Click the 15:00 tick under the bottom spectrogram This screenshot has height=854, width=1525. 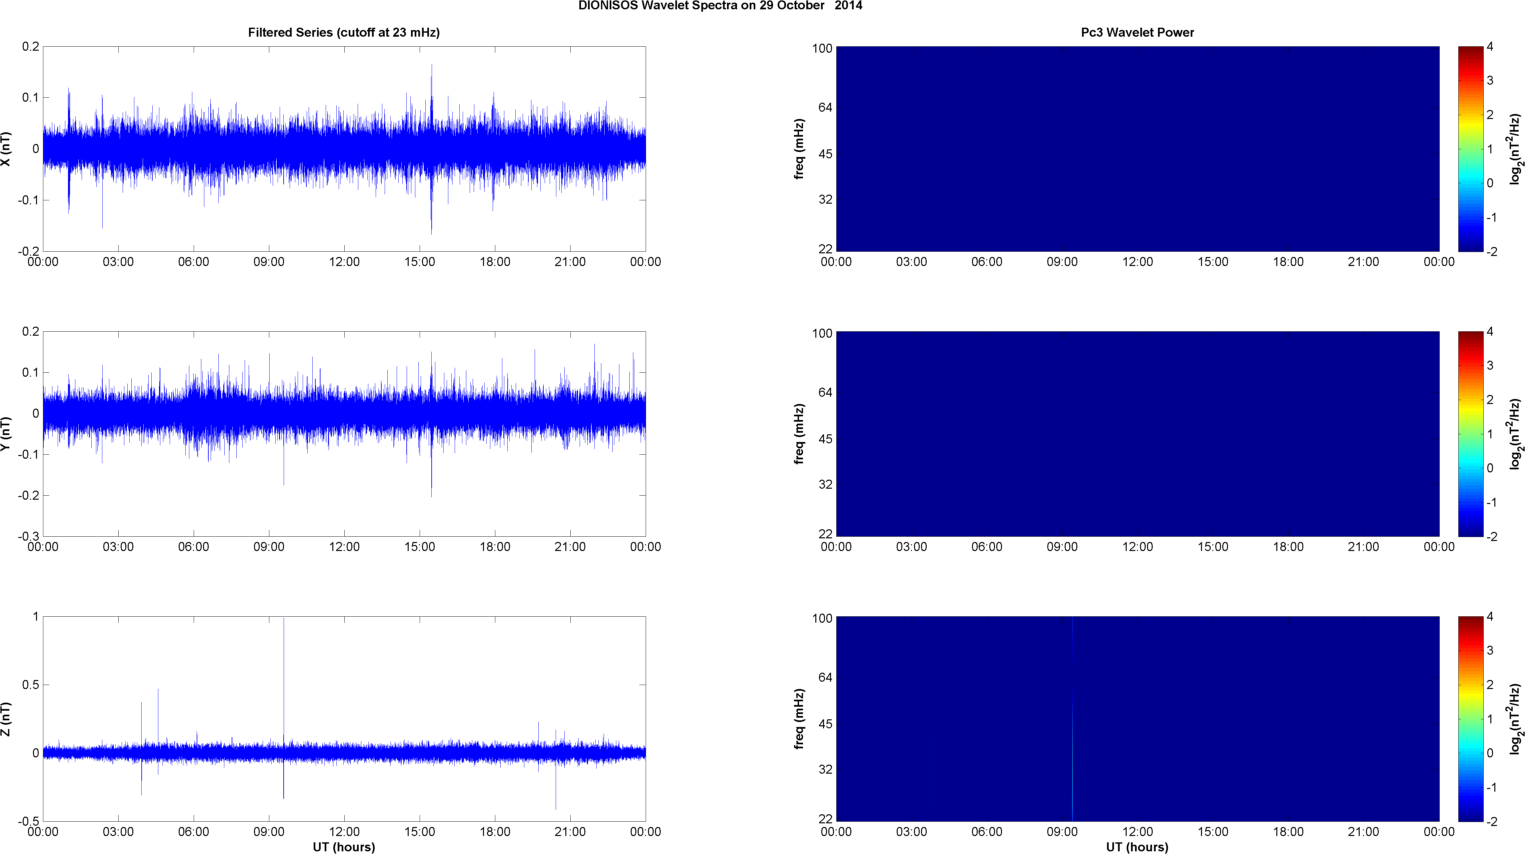point(1213,832)
